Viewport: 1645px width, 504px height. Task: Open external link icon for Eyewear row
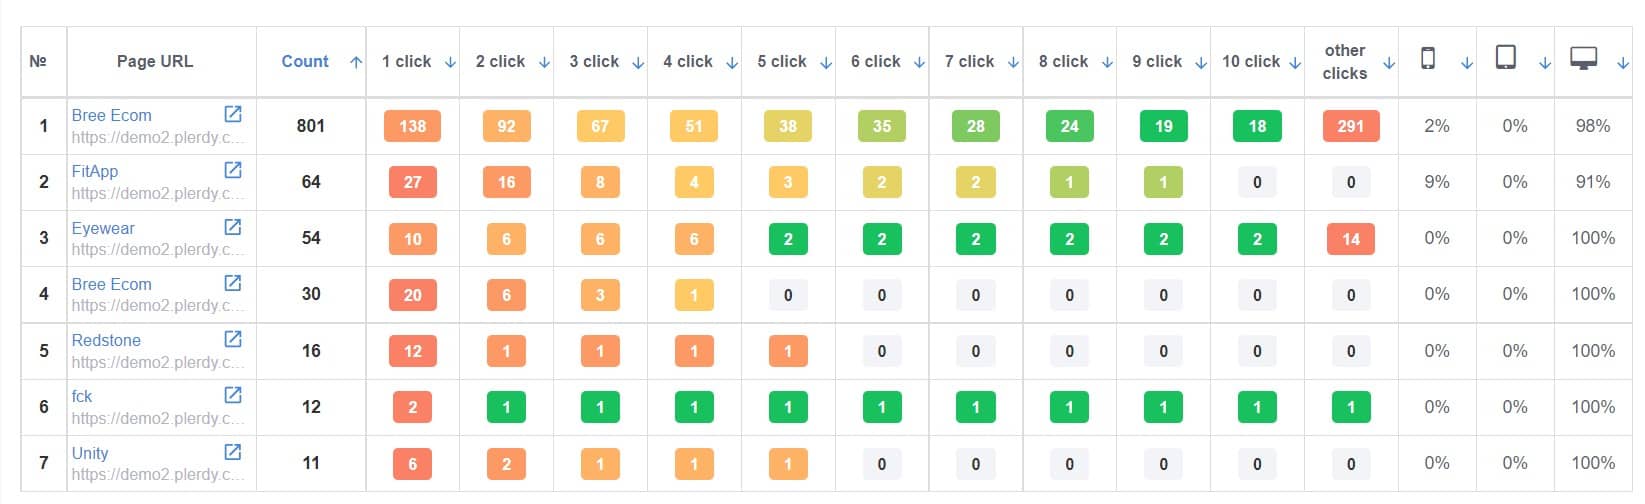[233, 227]
